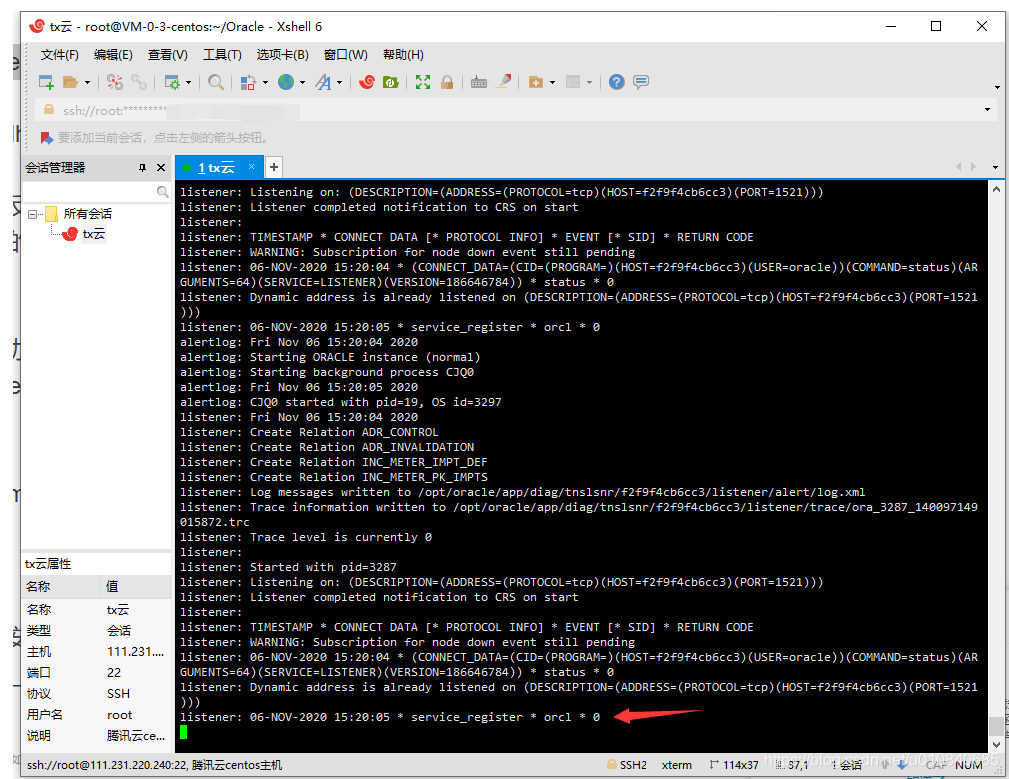Screen dimensions: 1009x779
Task: Click the layout panes toolbar icon
Action: [x=573, y=82]
